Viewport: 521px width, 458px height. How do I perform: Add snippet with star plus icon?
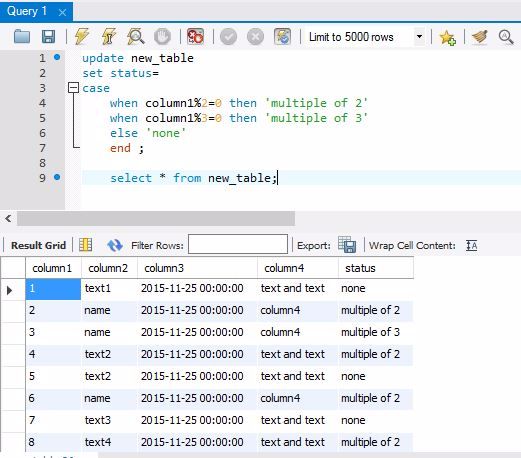pyautogui.click(x=447, y=37)
